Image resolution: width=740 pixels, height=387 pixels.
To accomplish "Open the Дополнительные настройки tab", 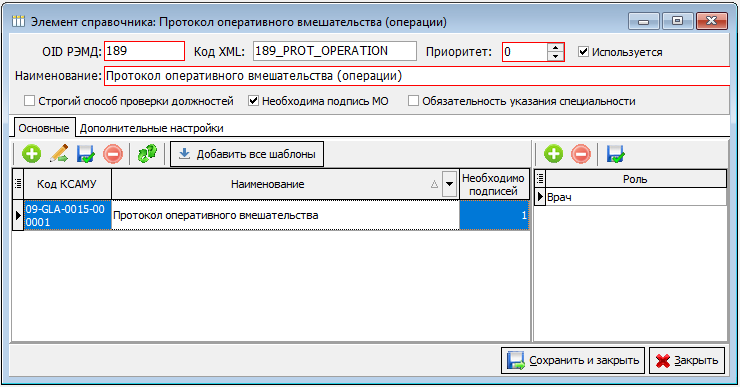I will tap(151, 128).
